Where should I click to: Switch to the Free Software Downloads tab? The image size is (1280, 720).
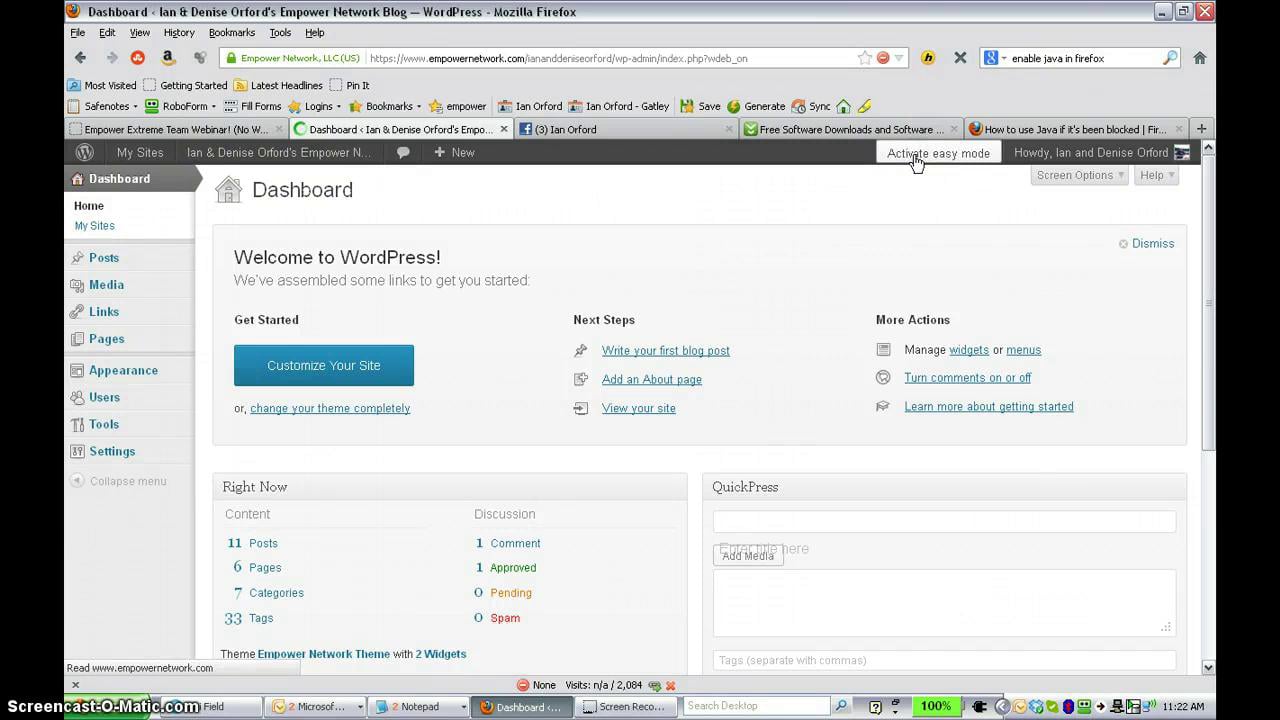[850, 129]
